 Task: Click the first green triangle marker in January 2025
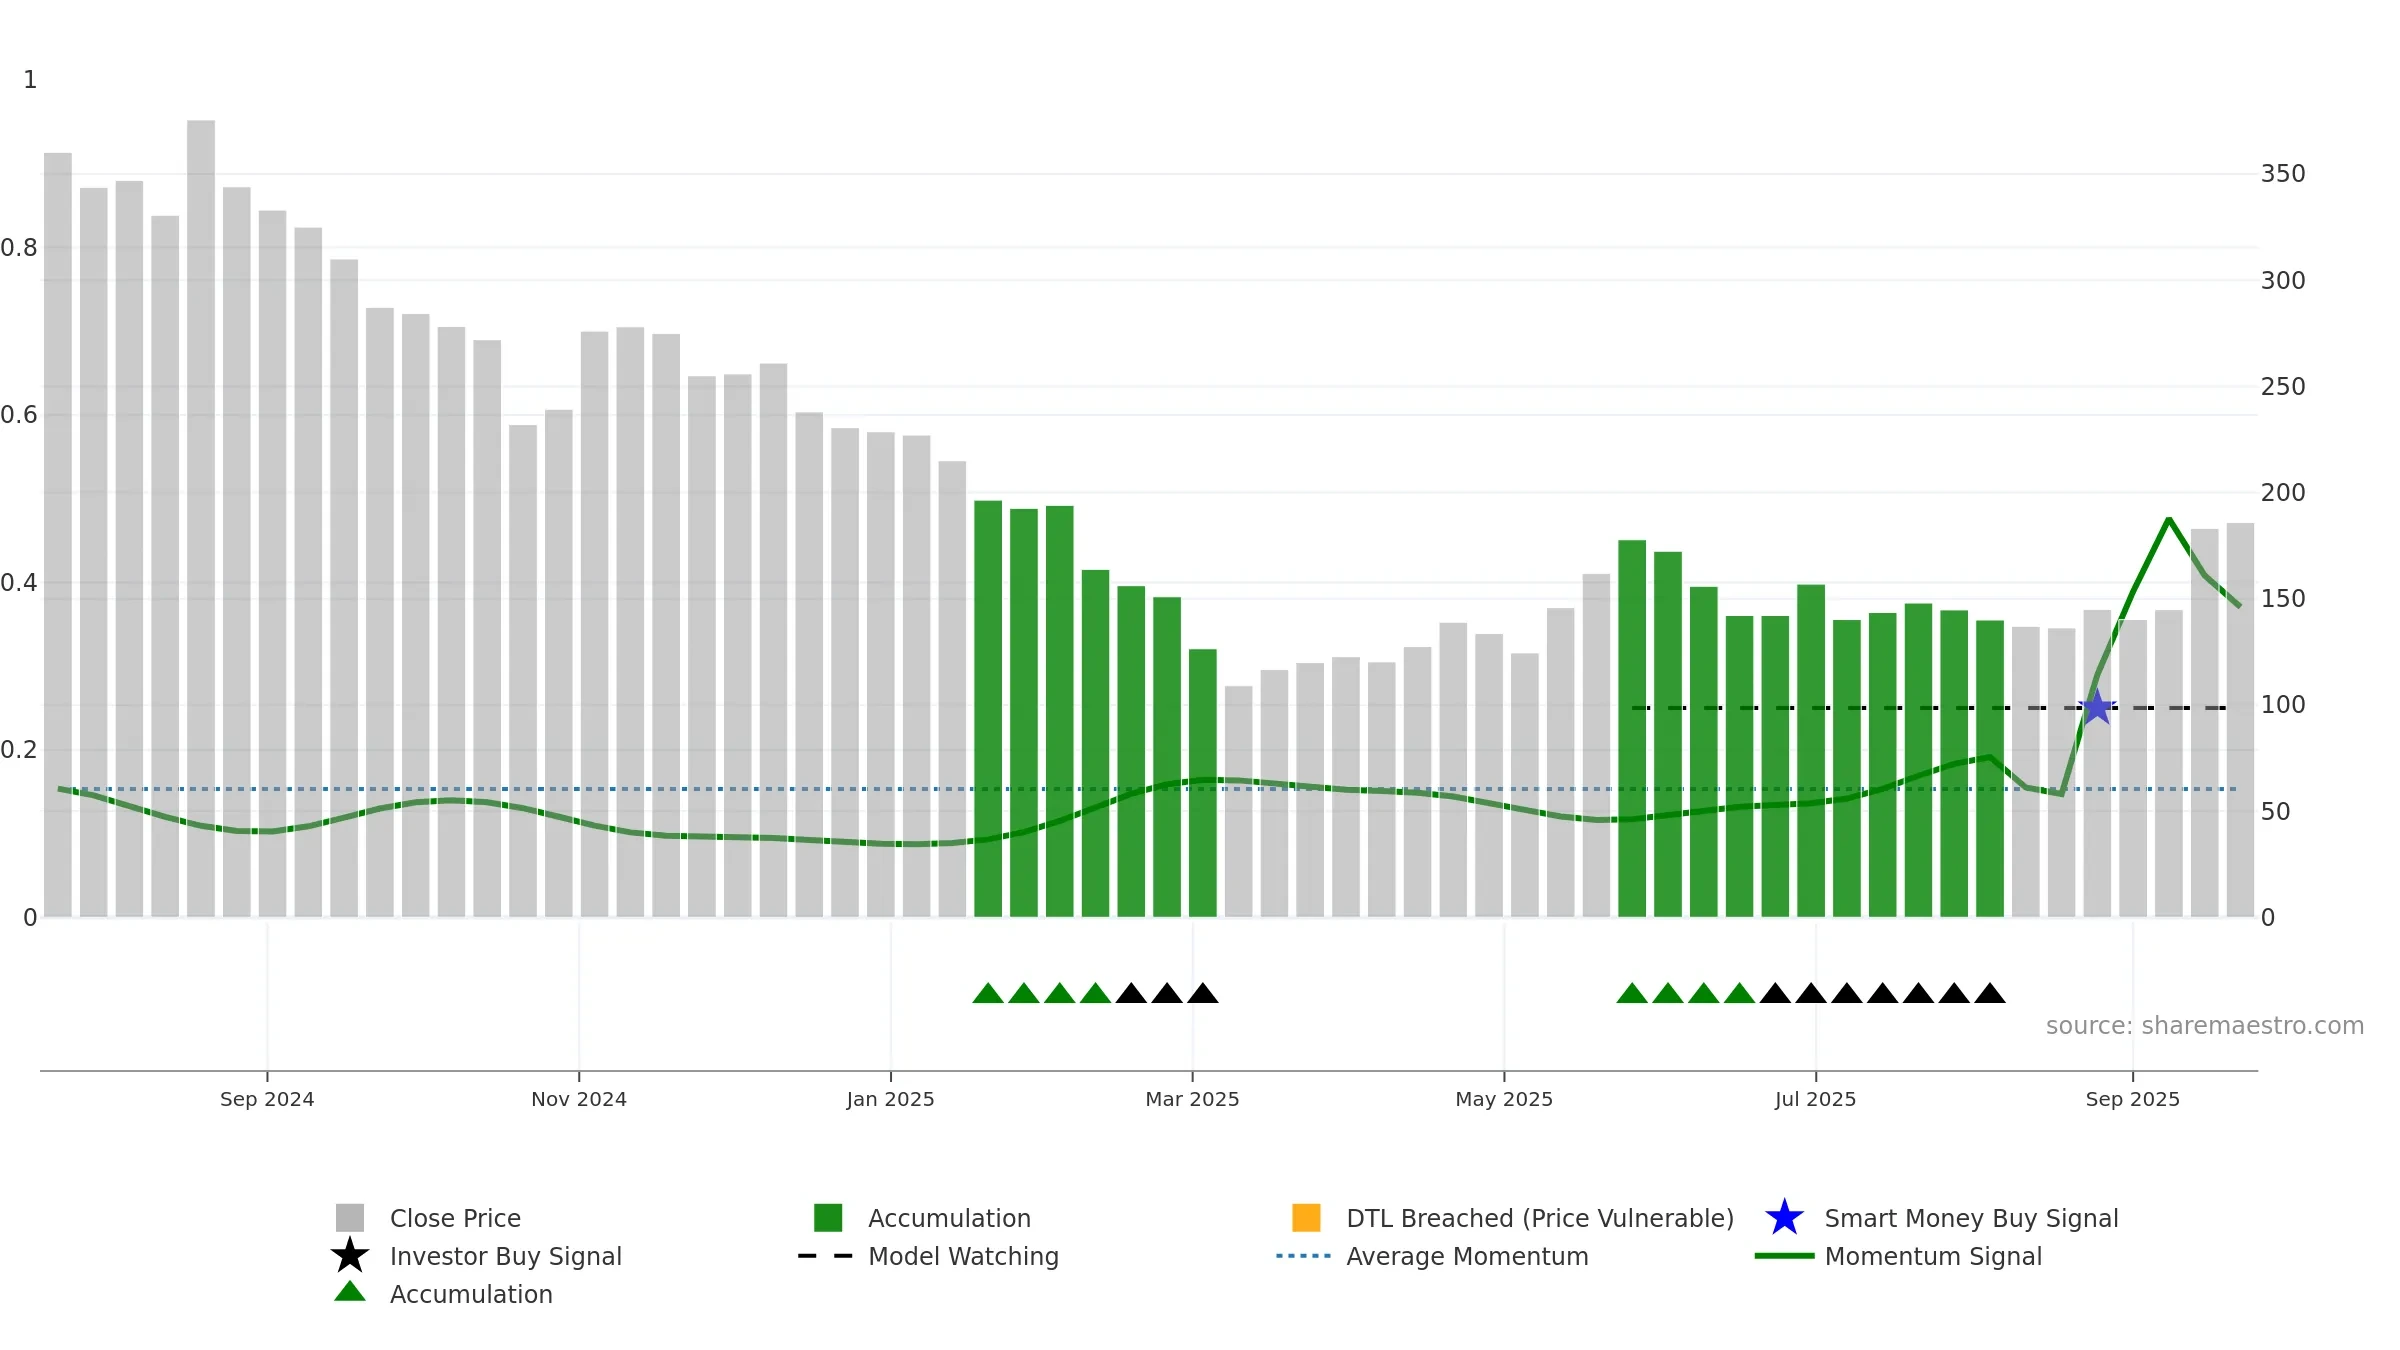click(x=988, y=993)
